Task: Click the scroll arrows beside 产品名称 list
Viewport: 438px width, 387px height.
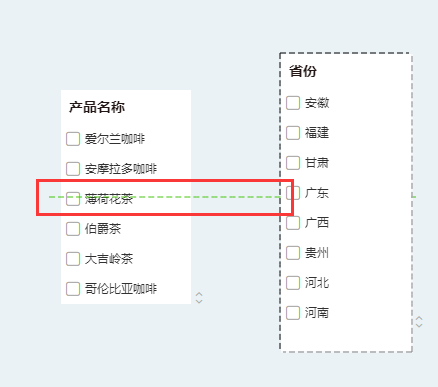Action: pyautogui.click(x=199, y=298)
